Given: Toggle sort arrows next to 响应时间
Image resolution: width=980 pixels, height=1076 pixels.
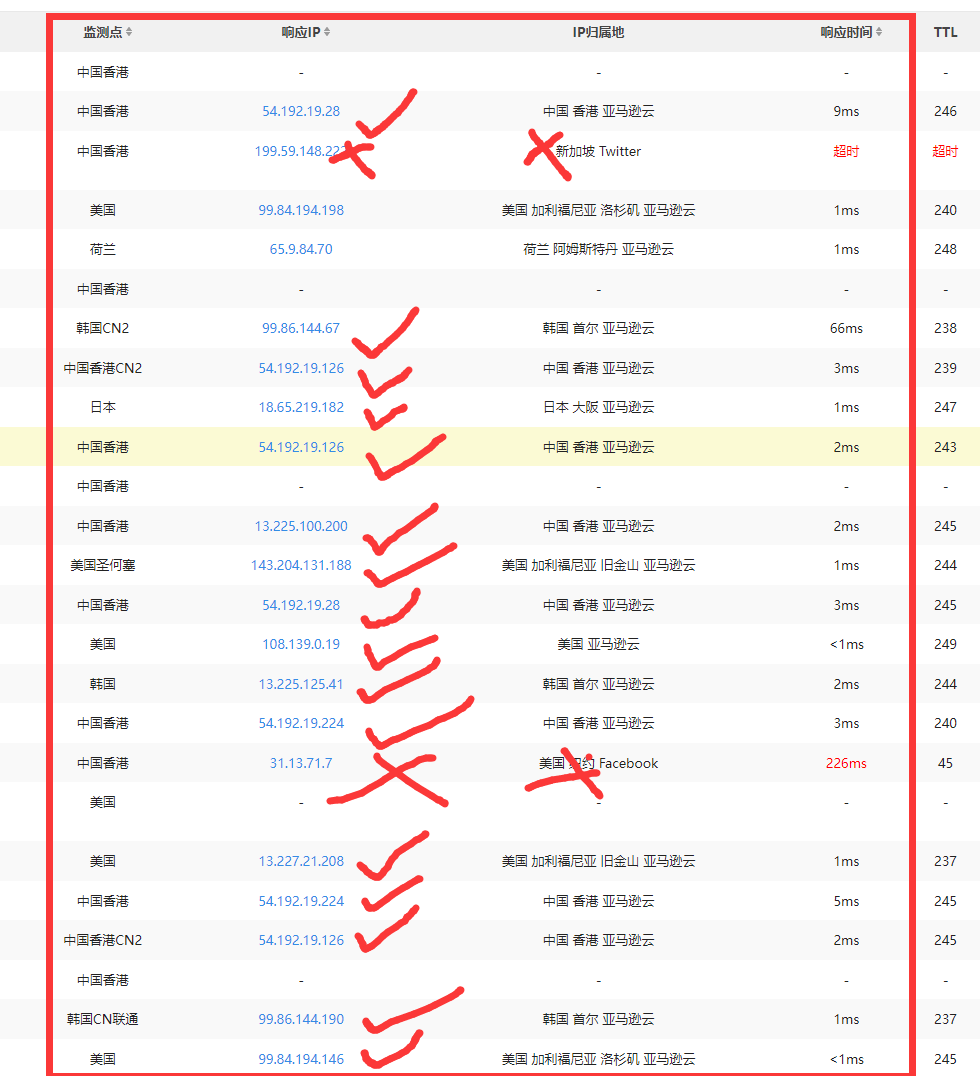Looking at the screenshot, I should tap(879, 32).
